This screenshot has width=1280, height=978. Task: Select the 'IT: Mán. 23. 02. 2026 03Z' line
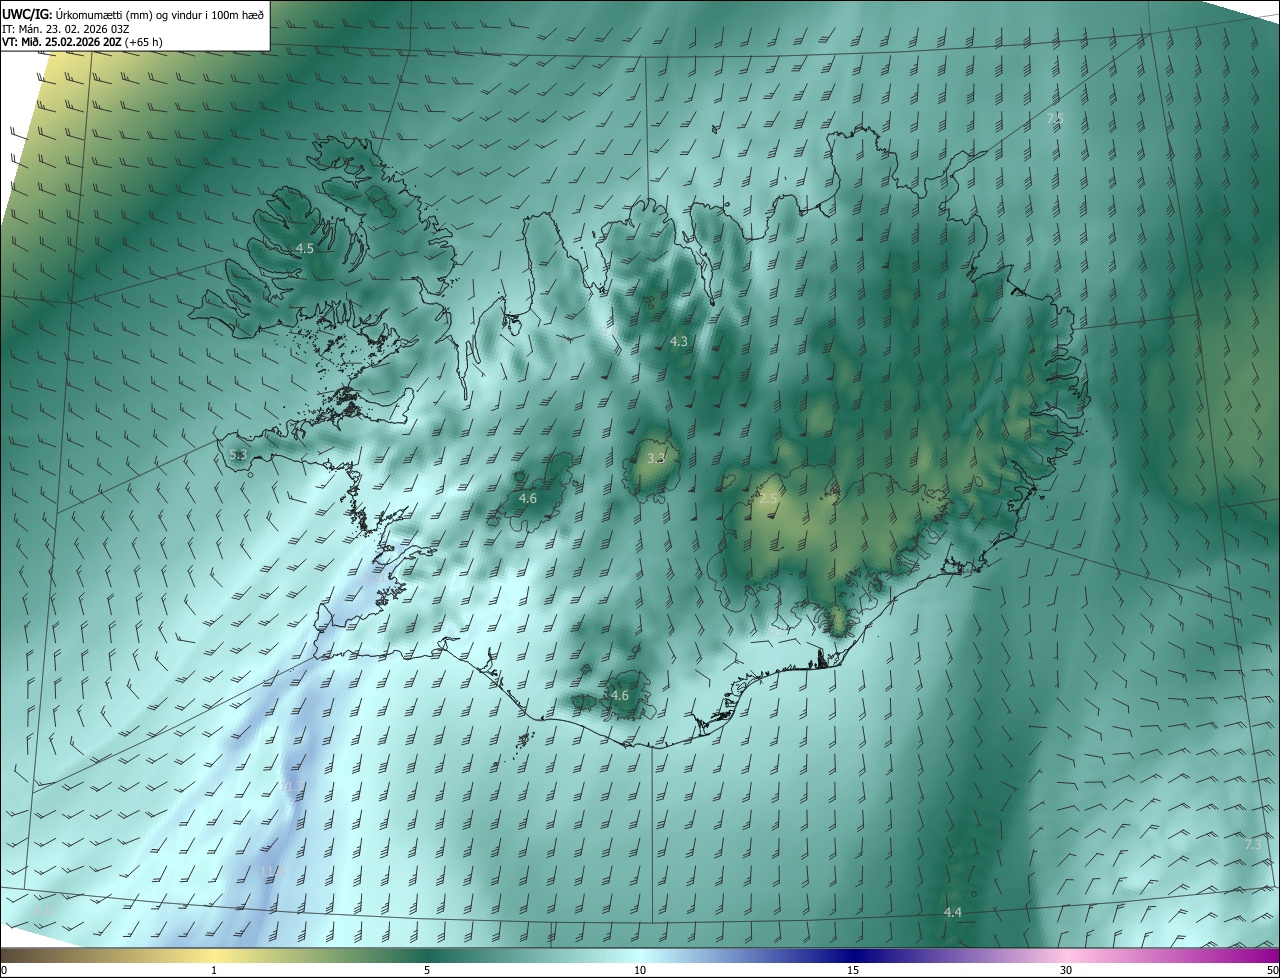click(x=67, y=29)
